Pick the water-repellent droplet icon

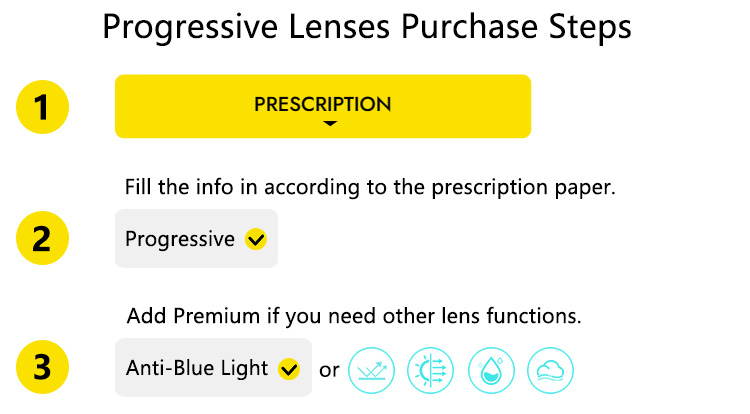tap(491, 370)
